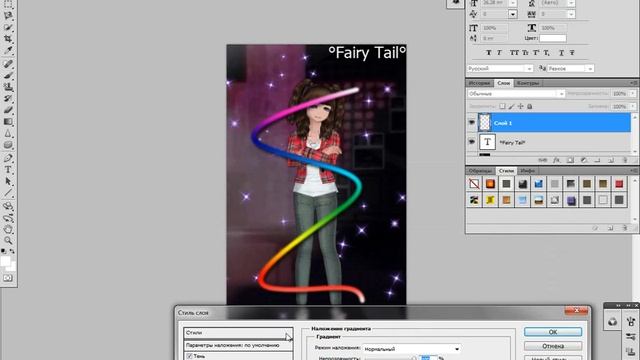The image size is (640, 360).
Task: Toggle lock image pixels brush icon
Action: pyautogui.click(x=511, y=107)
